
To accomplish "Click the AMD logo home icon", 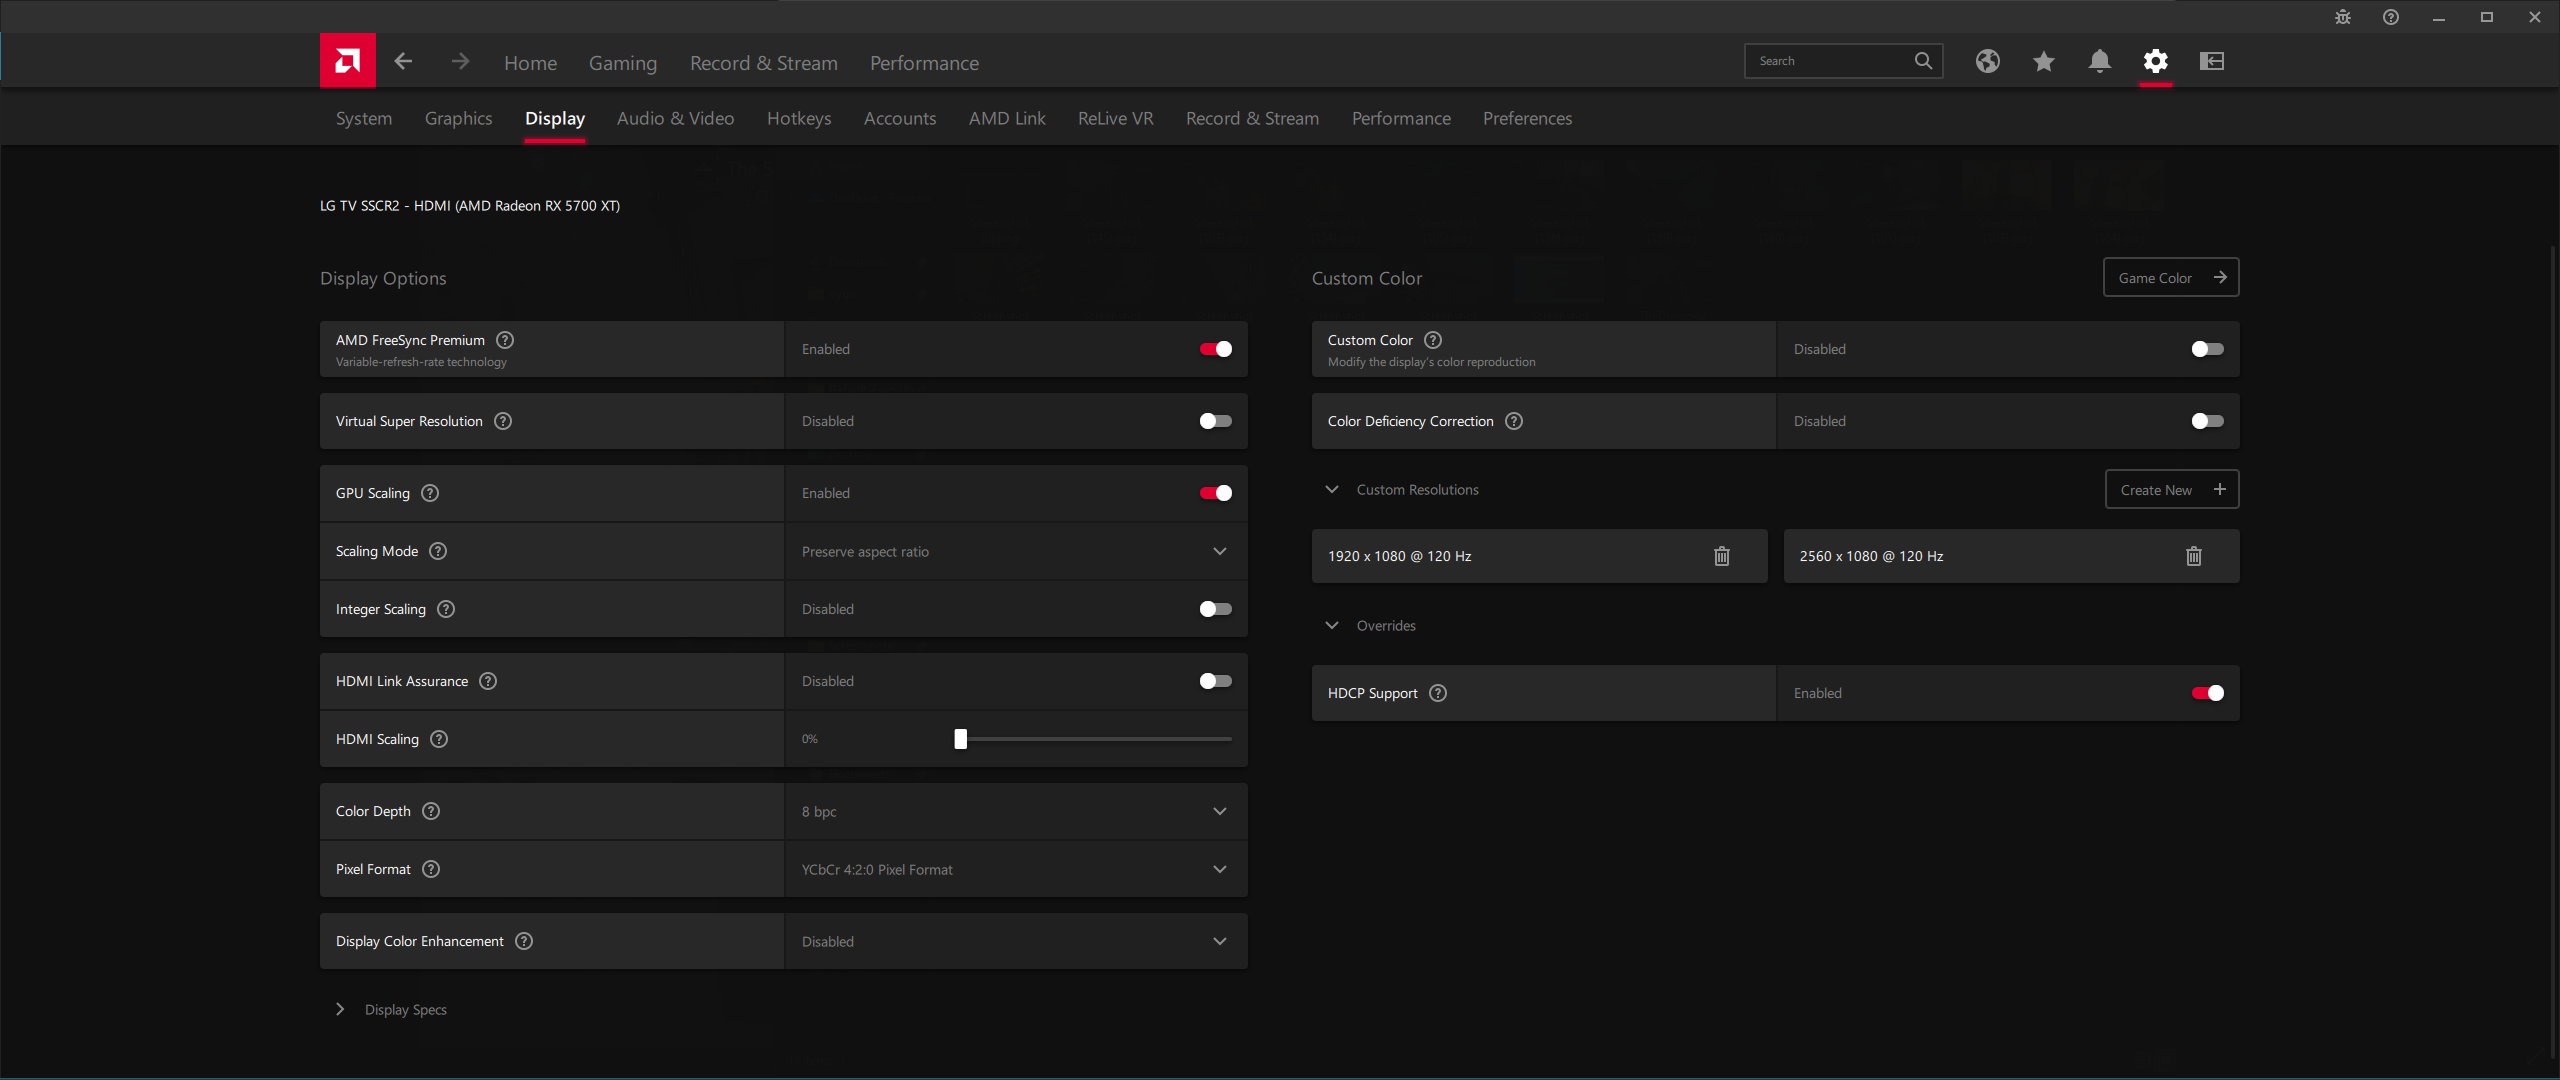I will click(347, 61).
